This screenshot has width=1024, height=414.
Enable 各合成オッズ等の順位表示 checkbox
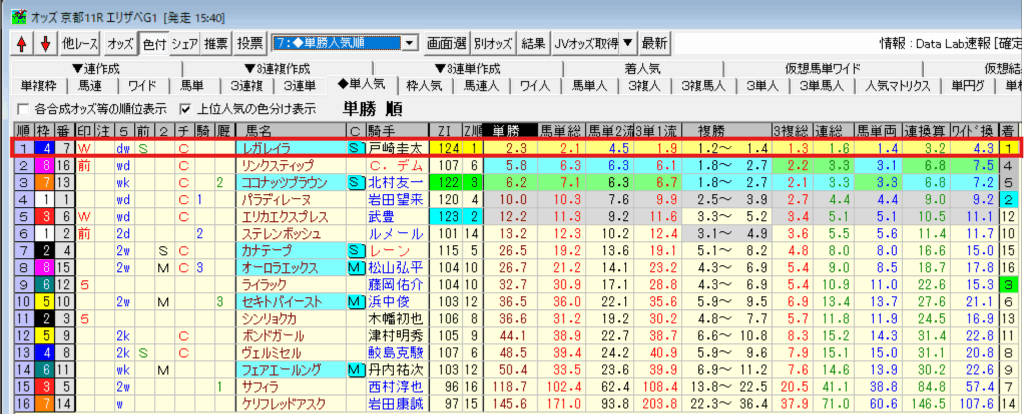pos(24,108)
